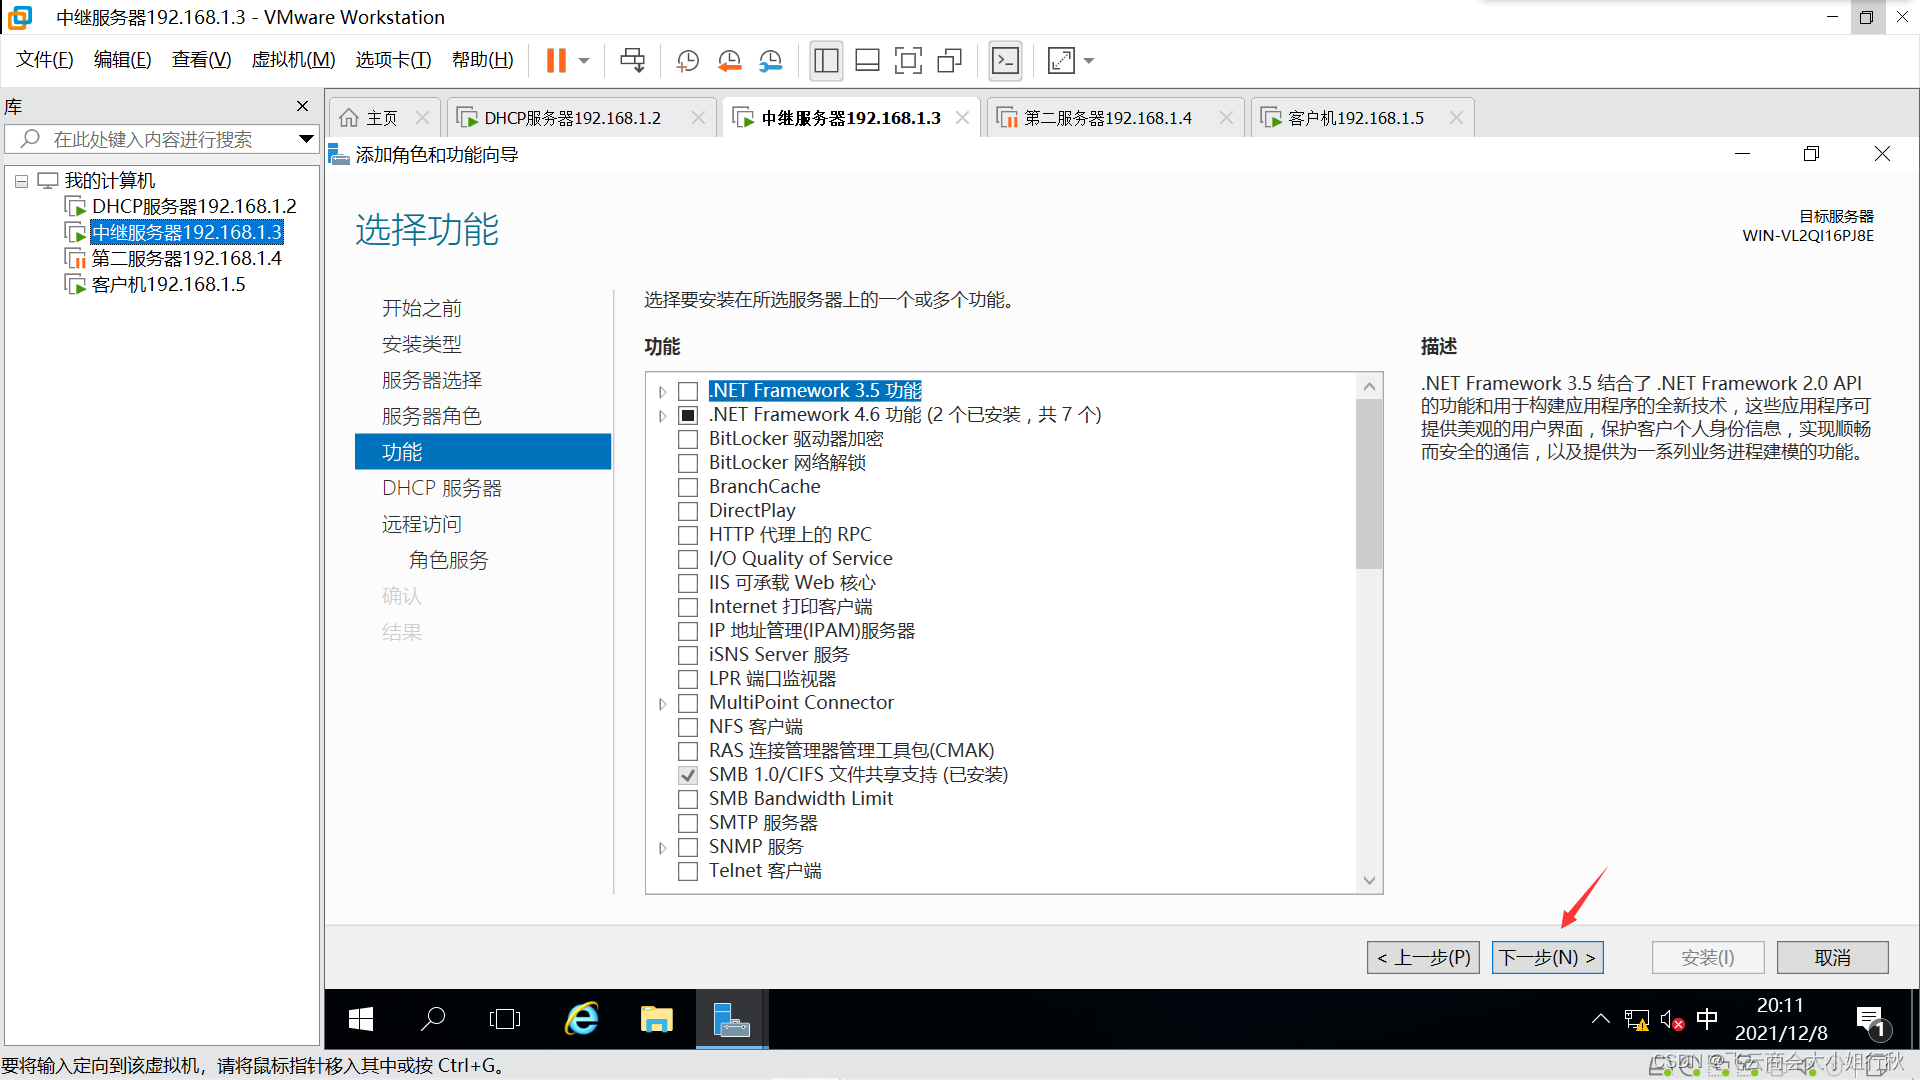This screenshot has width=1920, height=1080.
Task: Open the 虚拟机(M) menu
Action: tap(293, 60)
